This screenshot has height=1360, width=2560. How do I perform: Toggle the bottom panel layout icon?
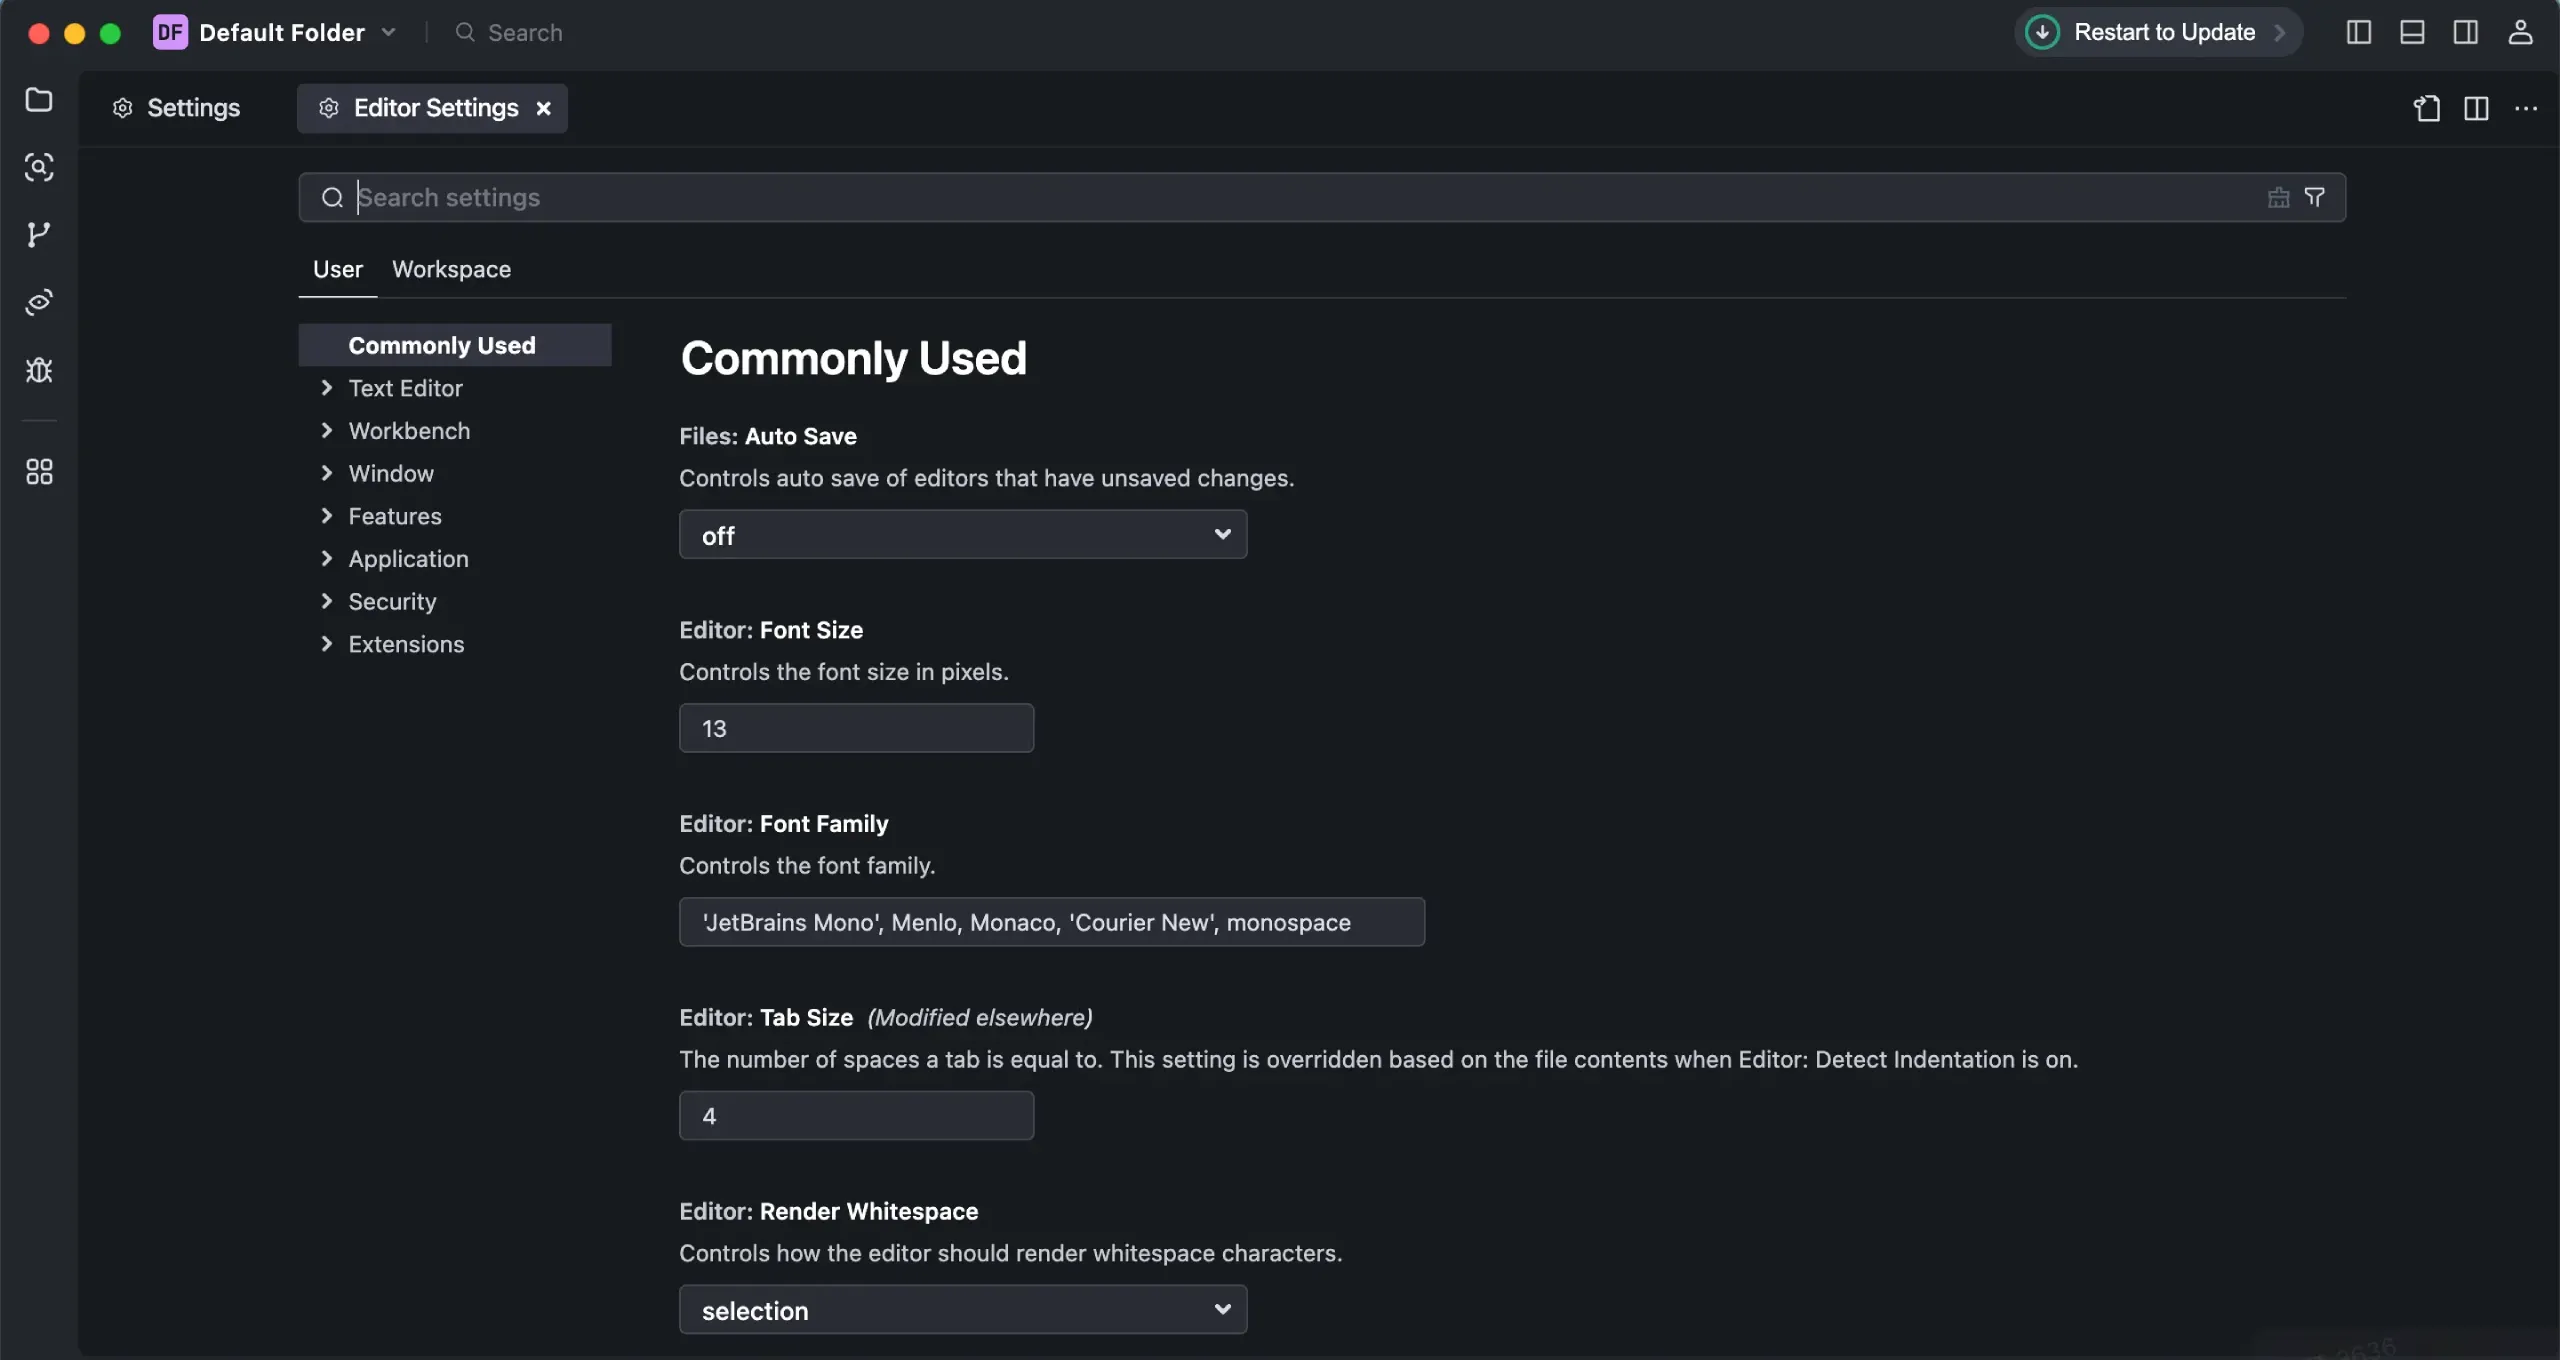(x=2412, y=32)
